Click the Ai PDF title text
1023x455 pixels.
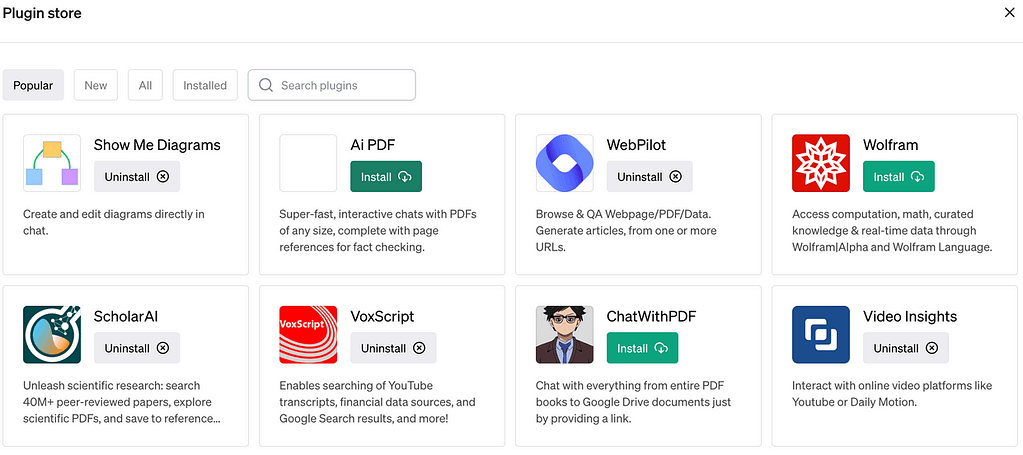tap(373, 145)
